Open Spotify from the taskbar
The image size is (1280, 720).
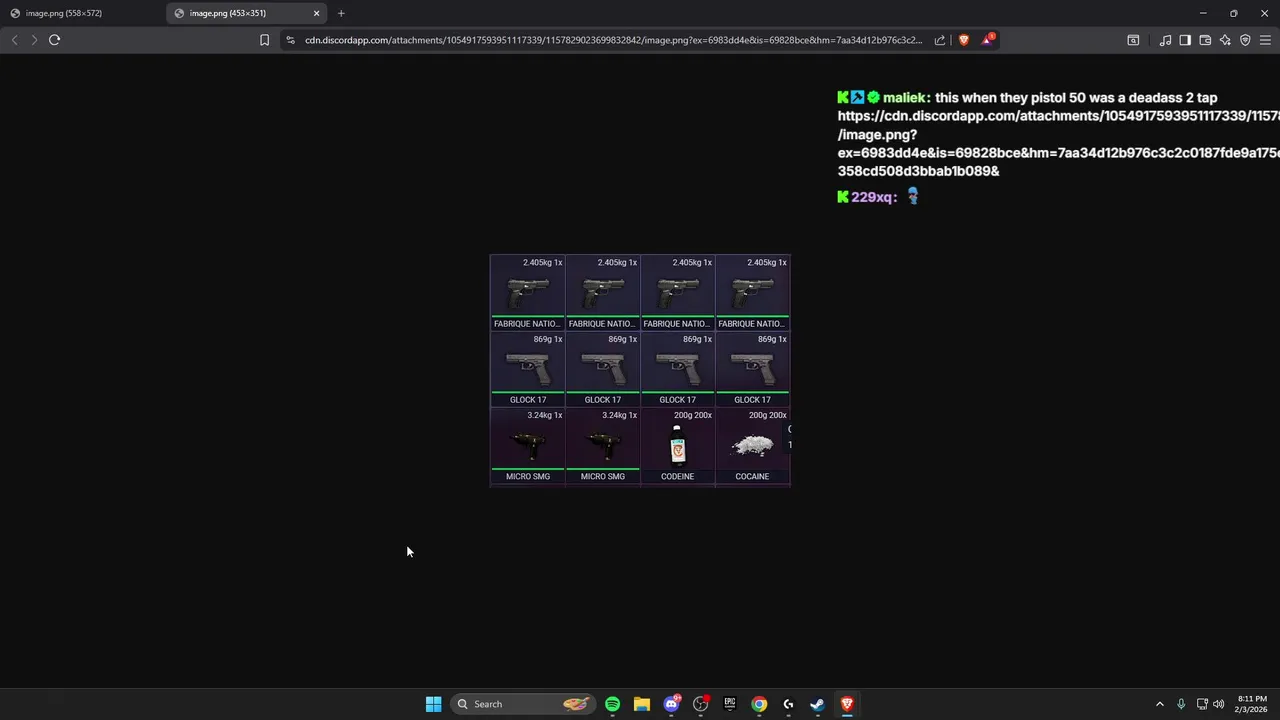click(x=612, y=704)
